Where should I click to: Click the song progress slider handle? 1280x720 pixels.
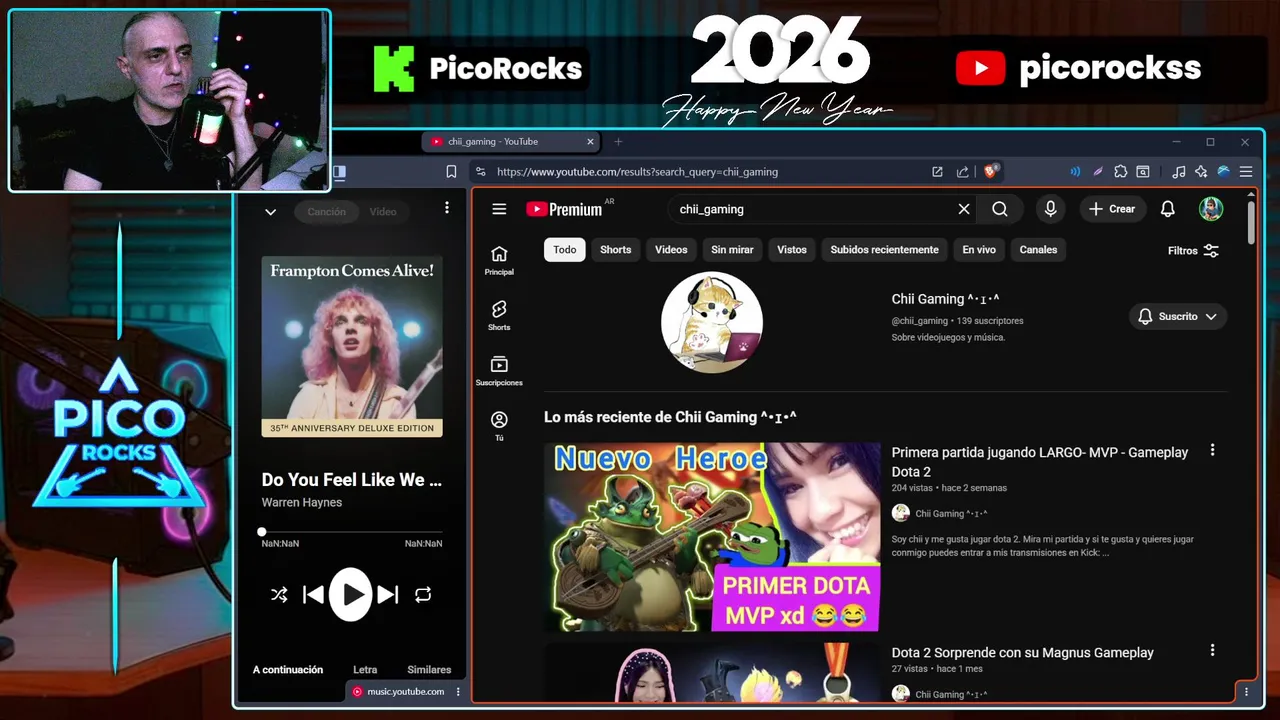[x=262, y=532]
